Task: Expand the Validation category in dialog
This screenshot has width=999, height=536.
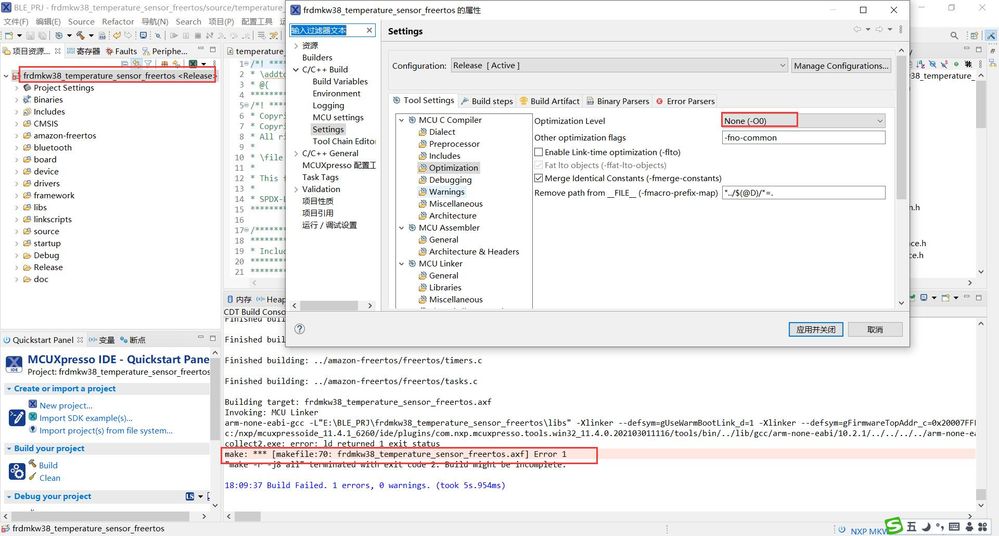Action: (296, 189)
